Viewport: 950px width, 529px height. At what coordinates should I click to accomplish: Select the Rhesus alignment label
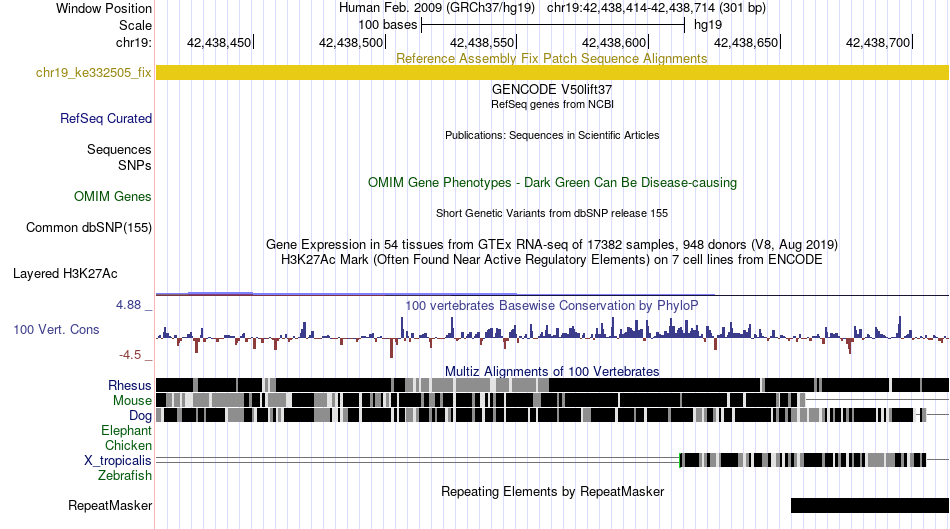coord(130,385)
